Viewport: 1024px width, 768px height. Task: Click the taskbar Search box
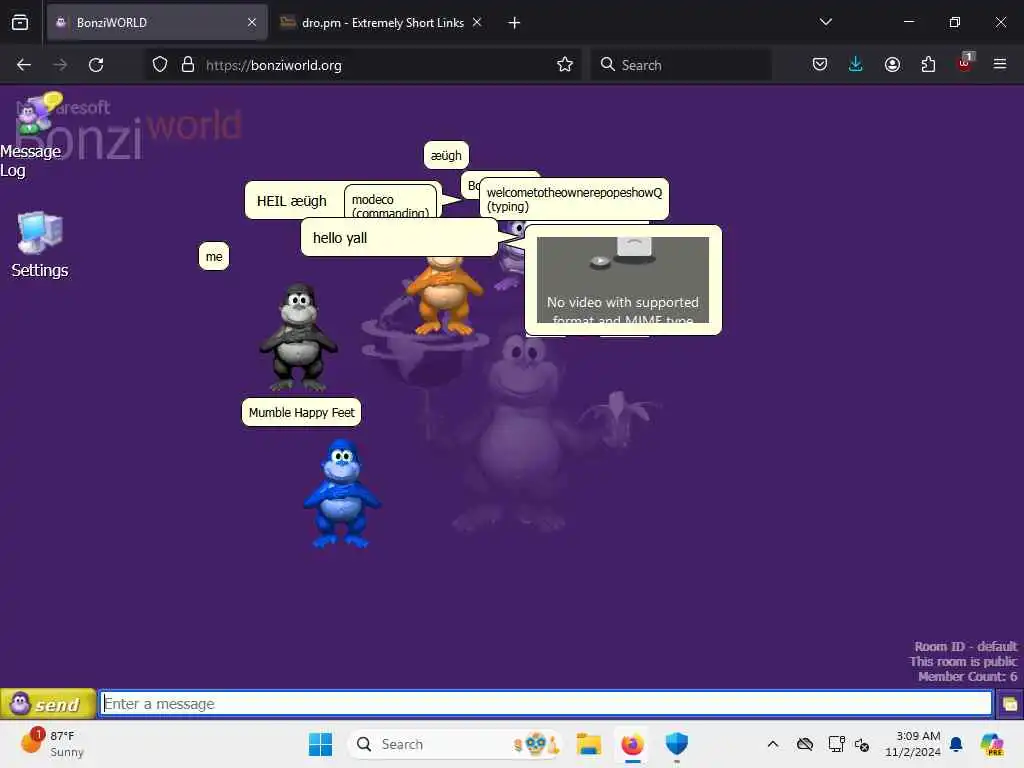455,744
